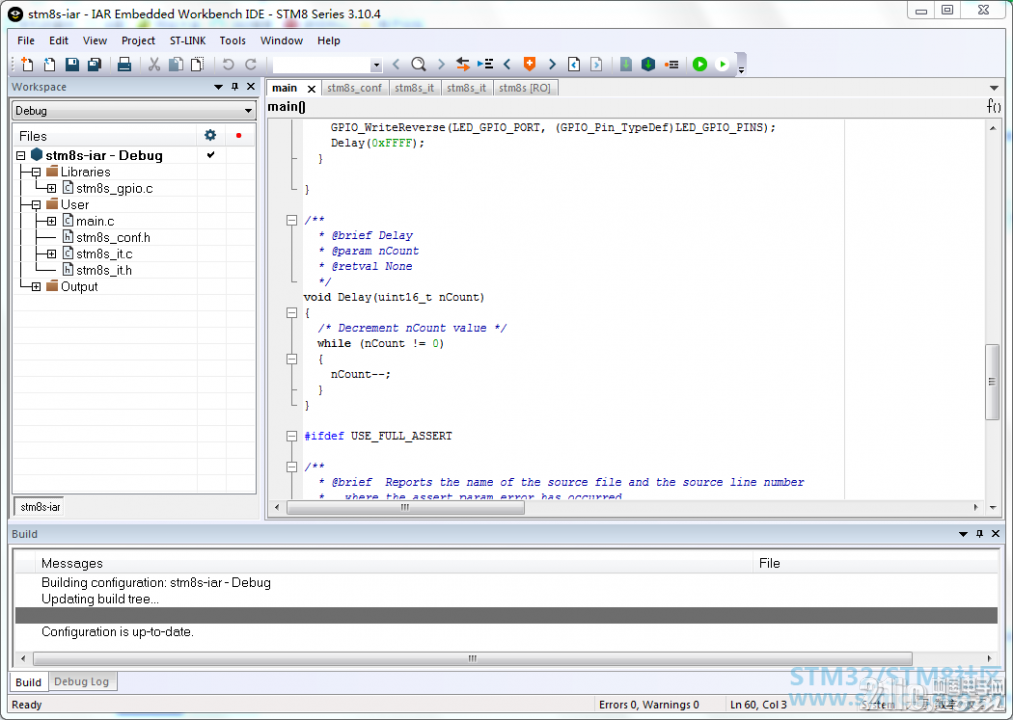Run Make to build the project
The height and width of the screenshot is (720, 1013).
point(648,64)
